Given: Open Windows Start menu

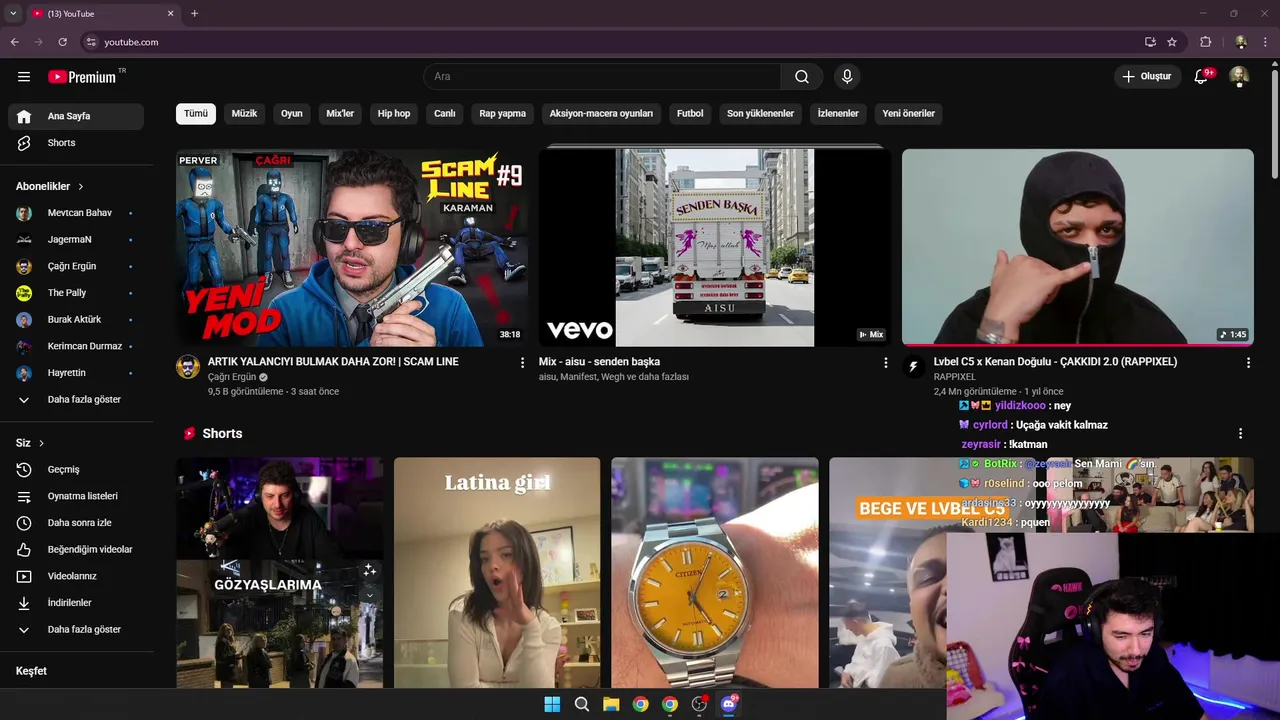Looking at the screenshot, I should tap(552, 704).
